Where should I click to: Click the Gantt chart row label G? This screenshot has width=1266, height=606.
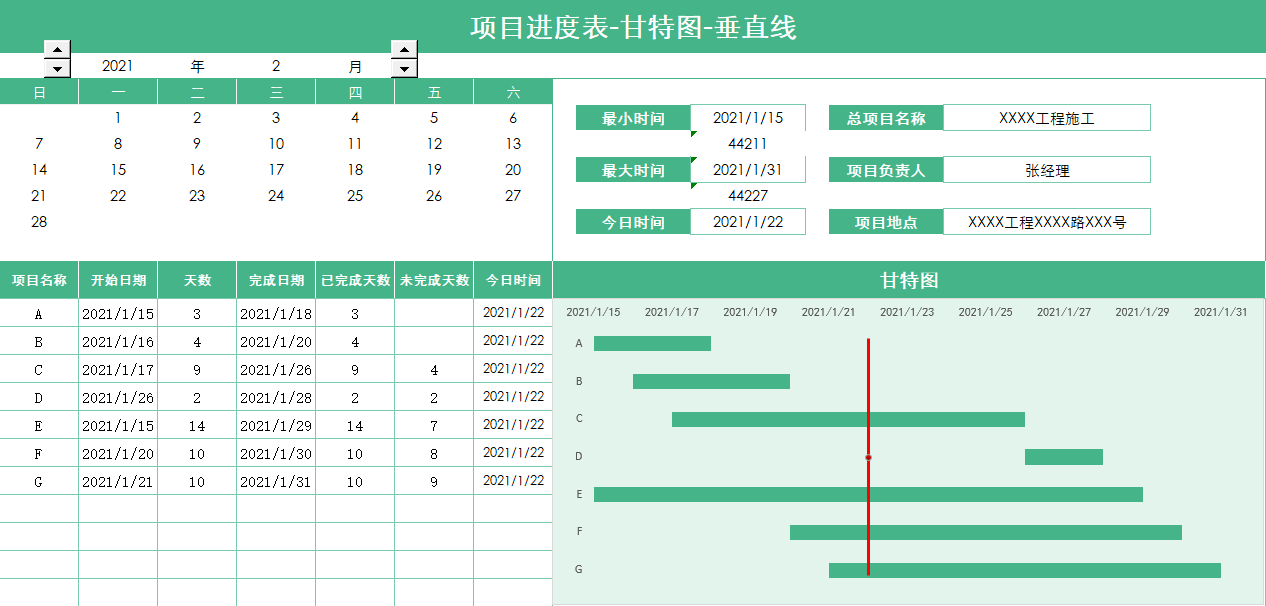tap(579, 570)
